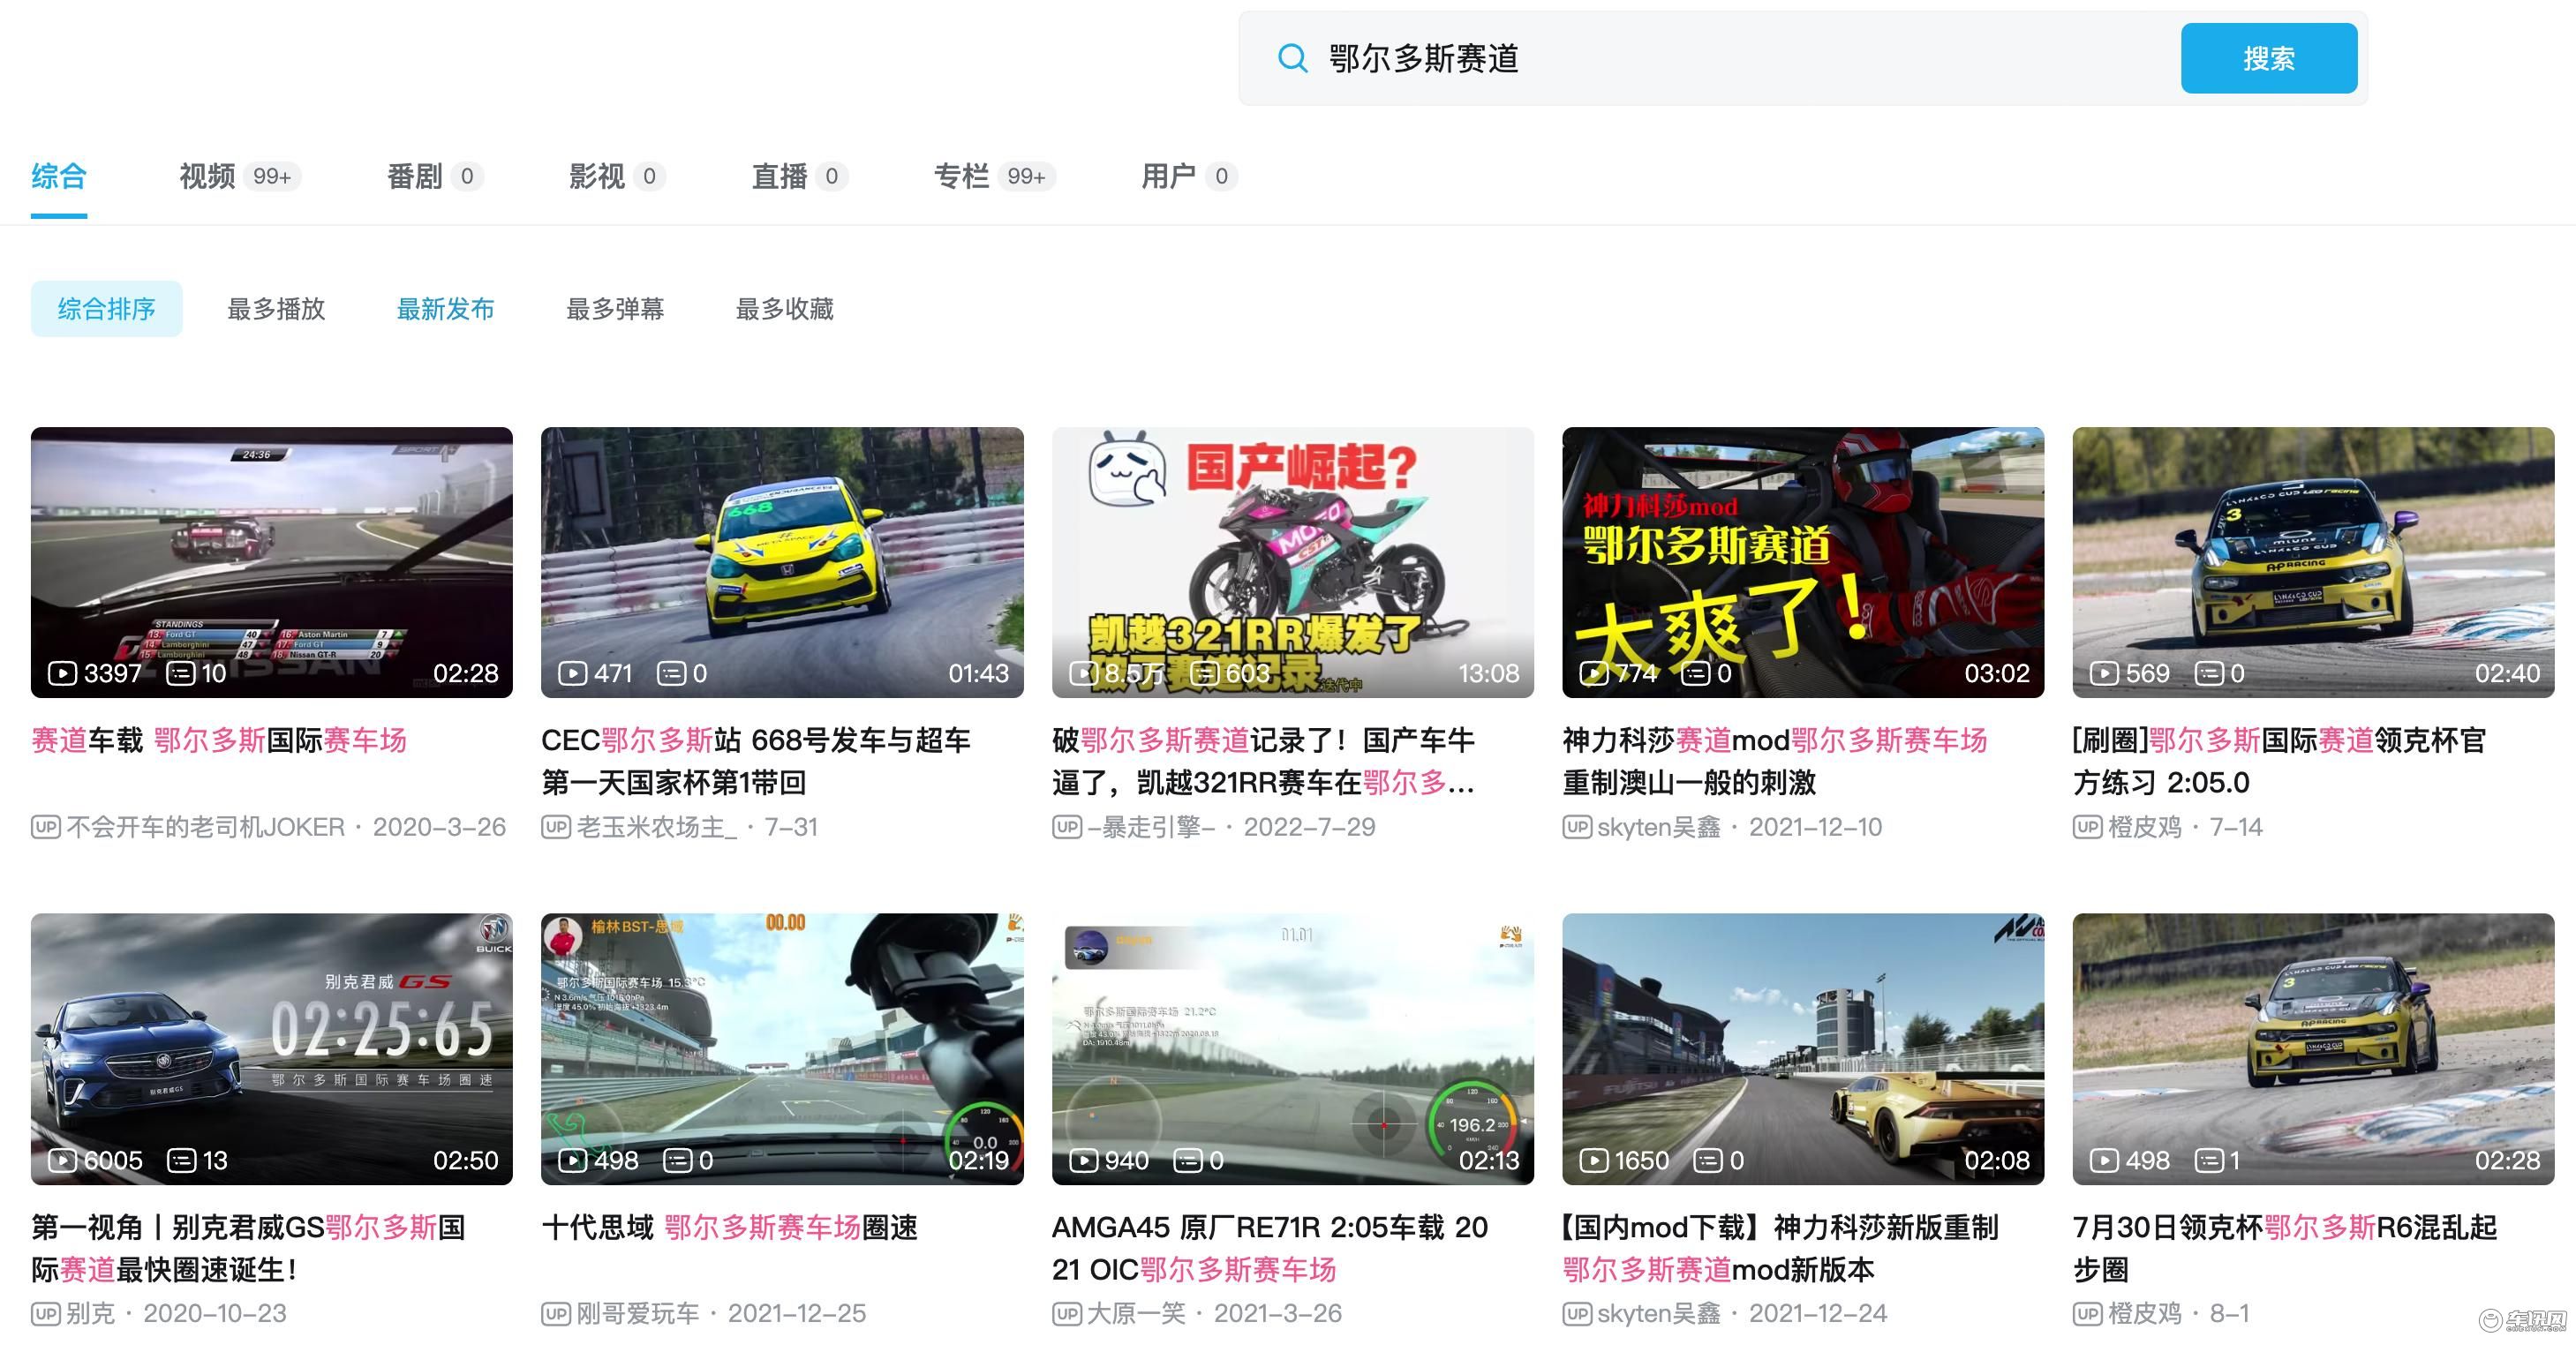
Task: Sort results by 最多弹幕
Action: point(615,309)
